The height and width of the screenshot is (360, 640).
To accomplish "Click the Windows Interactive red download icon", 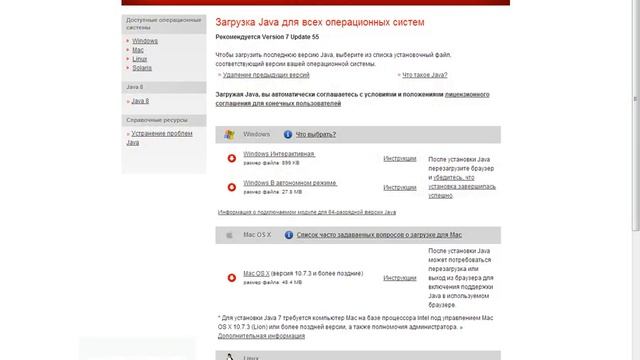I will (231, 158).
